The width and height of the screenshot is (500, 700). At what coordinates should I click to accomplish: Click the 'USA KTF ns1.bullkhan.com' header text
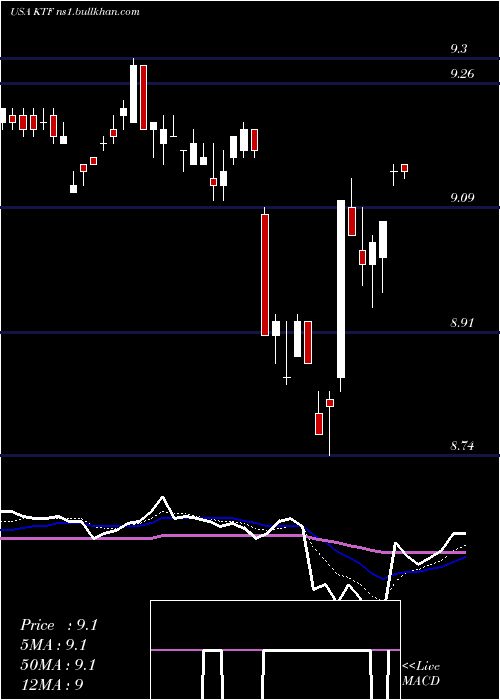tap(75, 12)
